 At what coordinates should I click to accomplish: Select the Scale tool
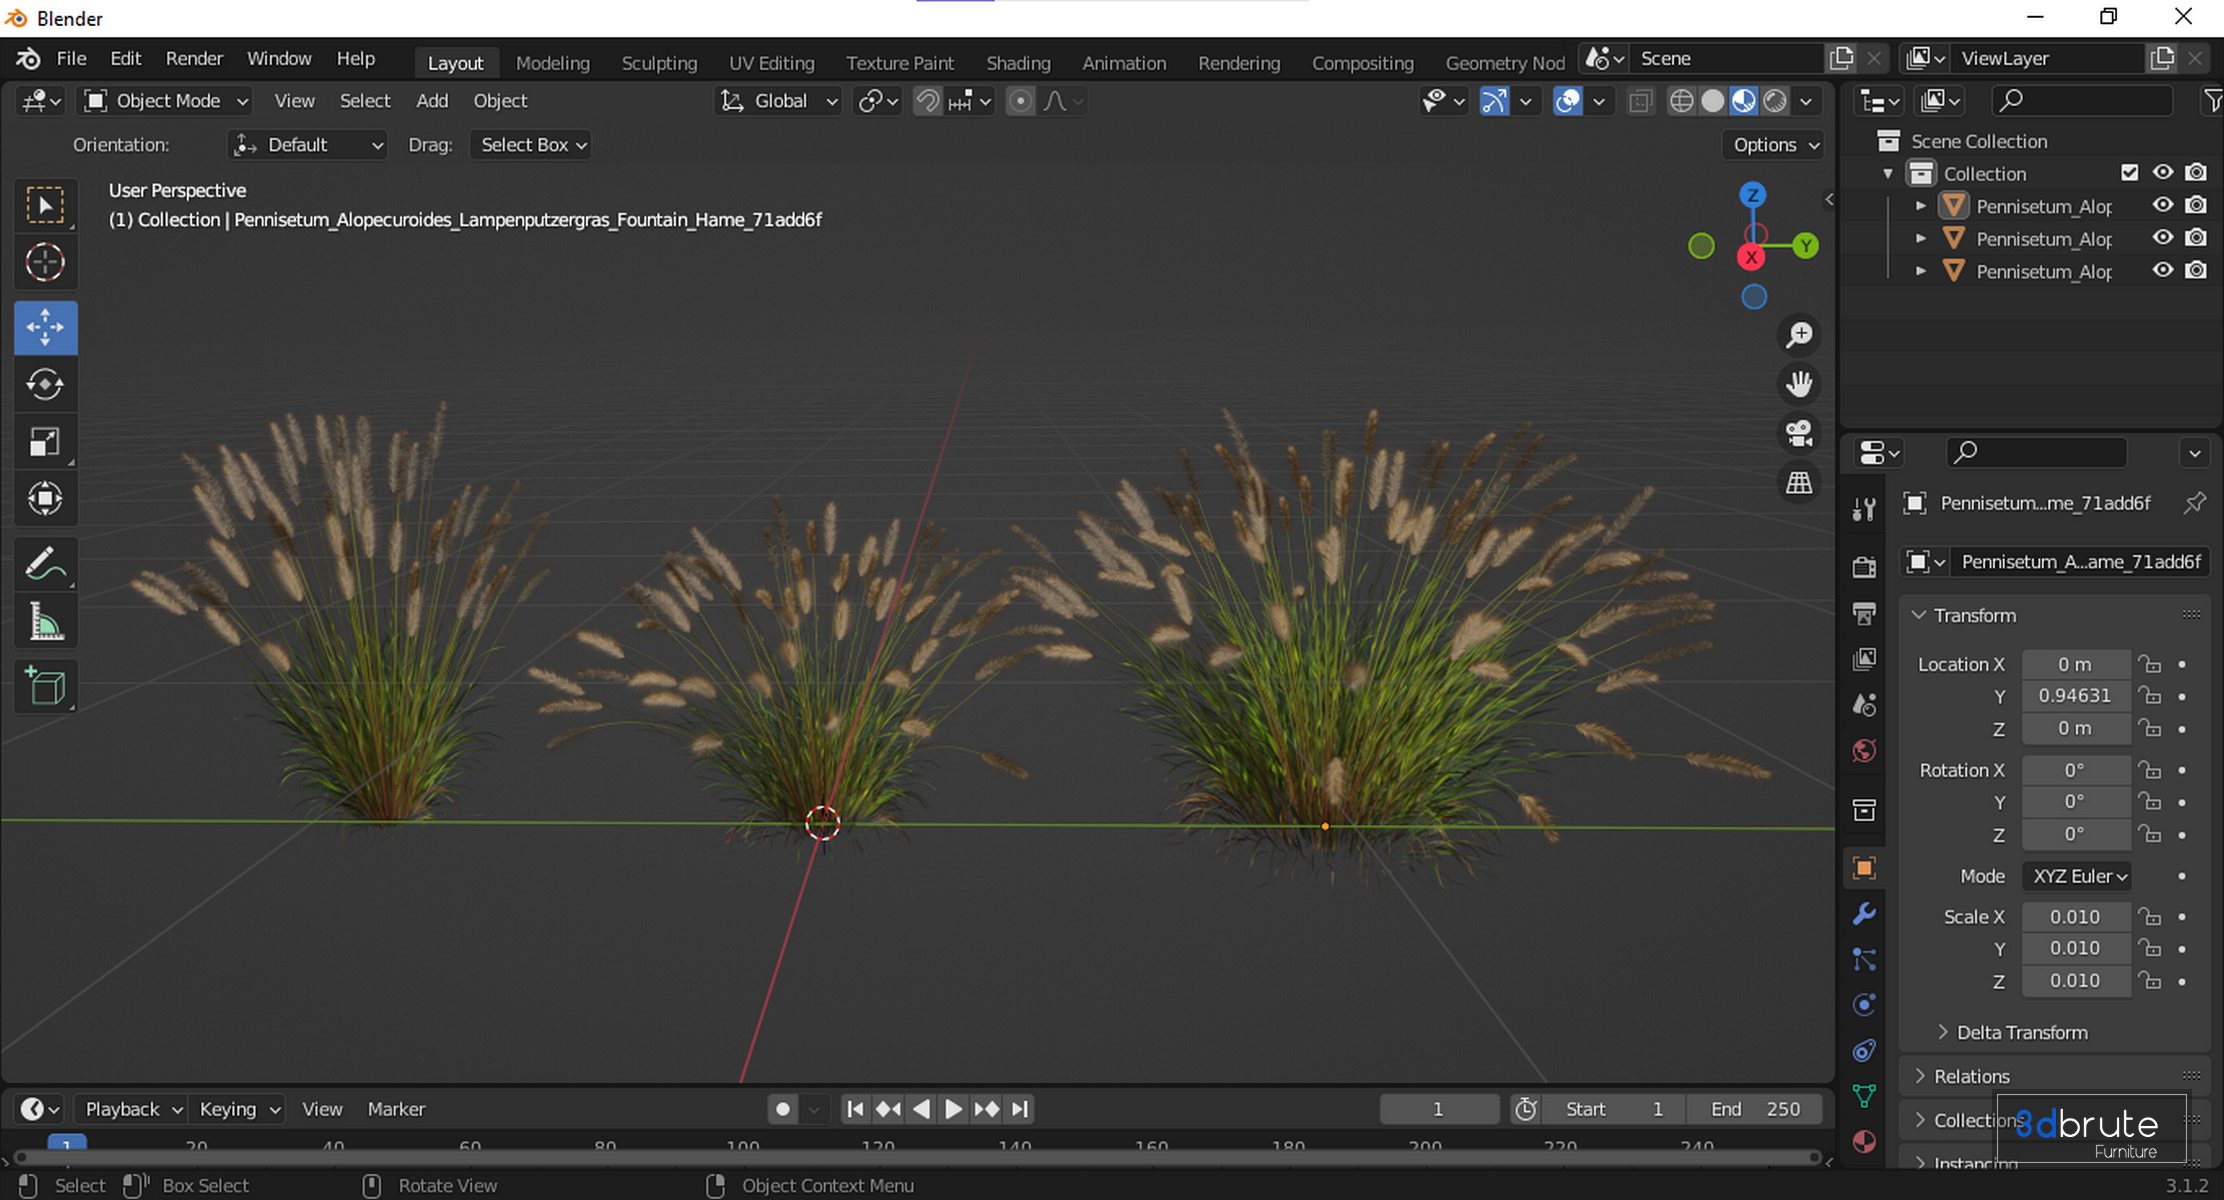[45, 442]
